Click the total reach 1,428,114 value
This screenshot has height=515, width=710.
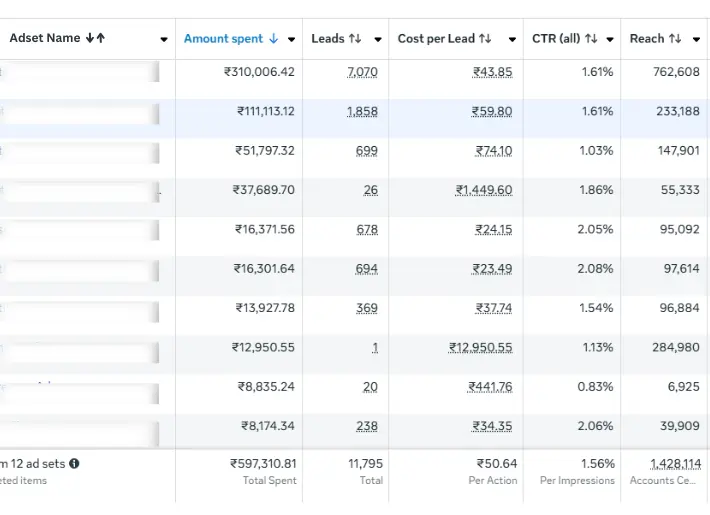tap(675, 464)
